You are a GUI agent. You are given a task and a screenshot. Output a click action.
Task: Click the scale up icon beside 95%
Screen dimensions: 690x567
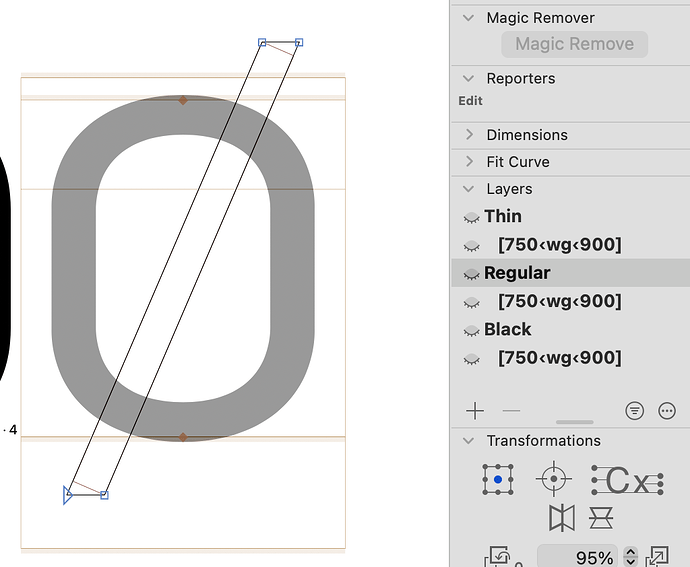tap(657, 557)
